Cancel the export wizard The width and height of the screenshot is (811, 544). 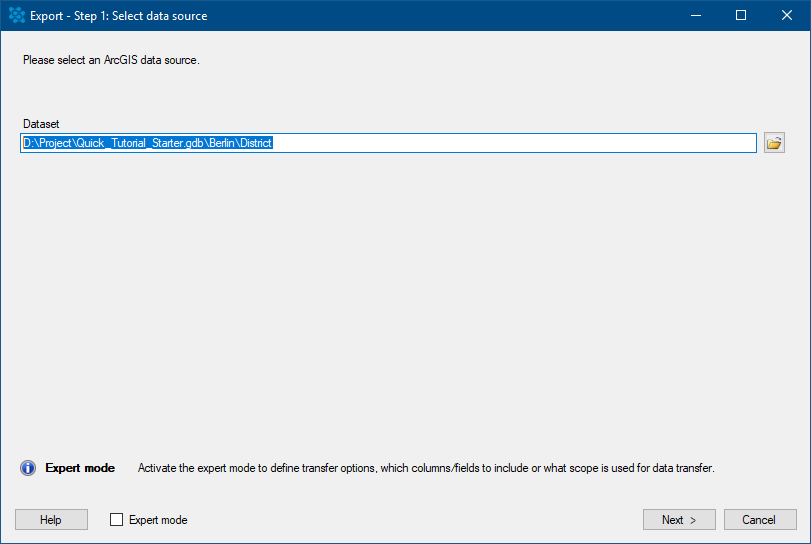tap(760, 520)
